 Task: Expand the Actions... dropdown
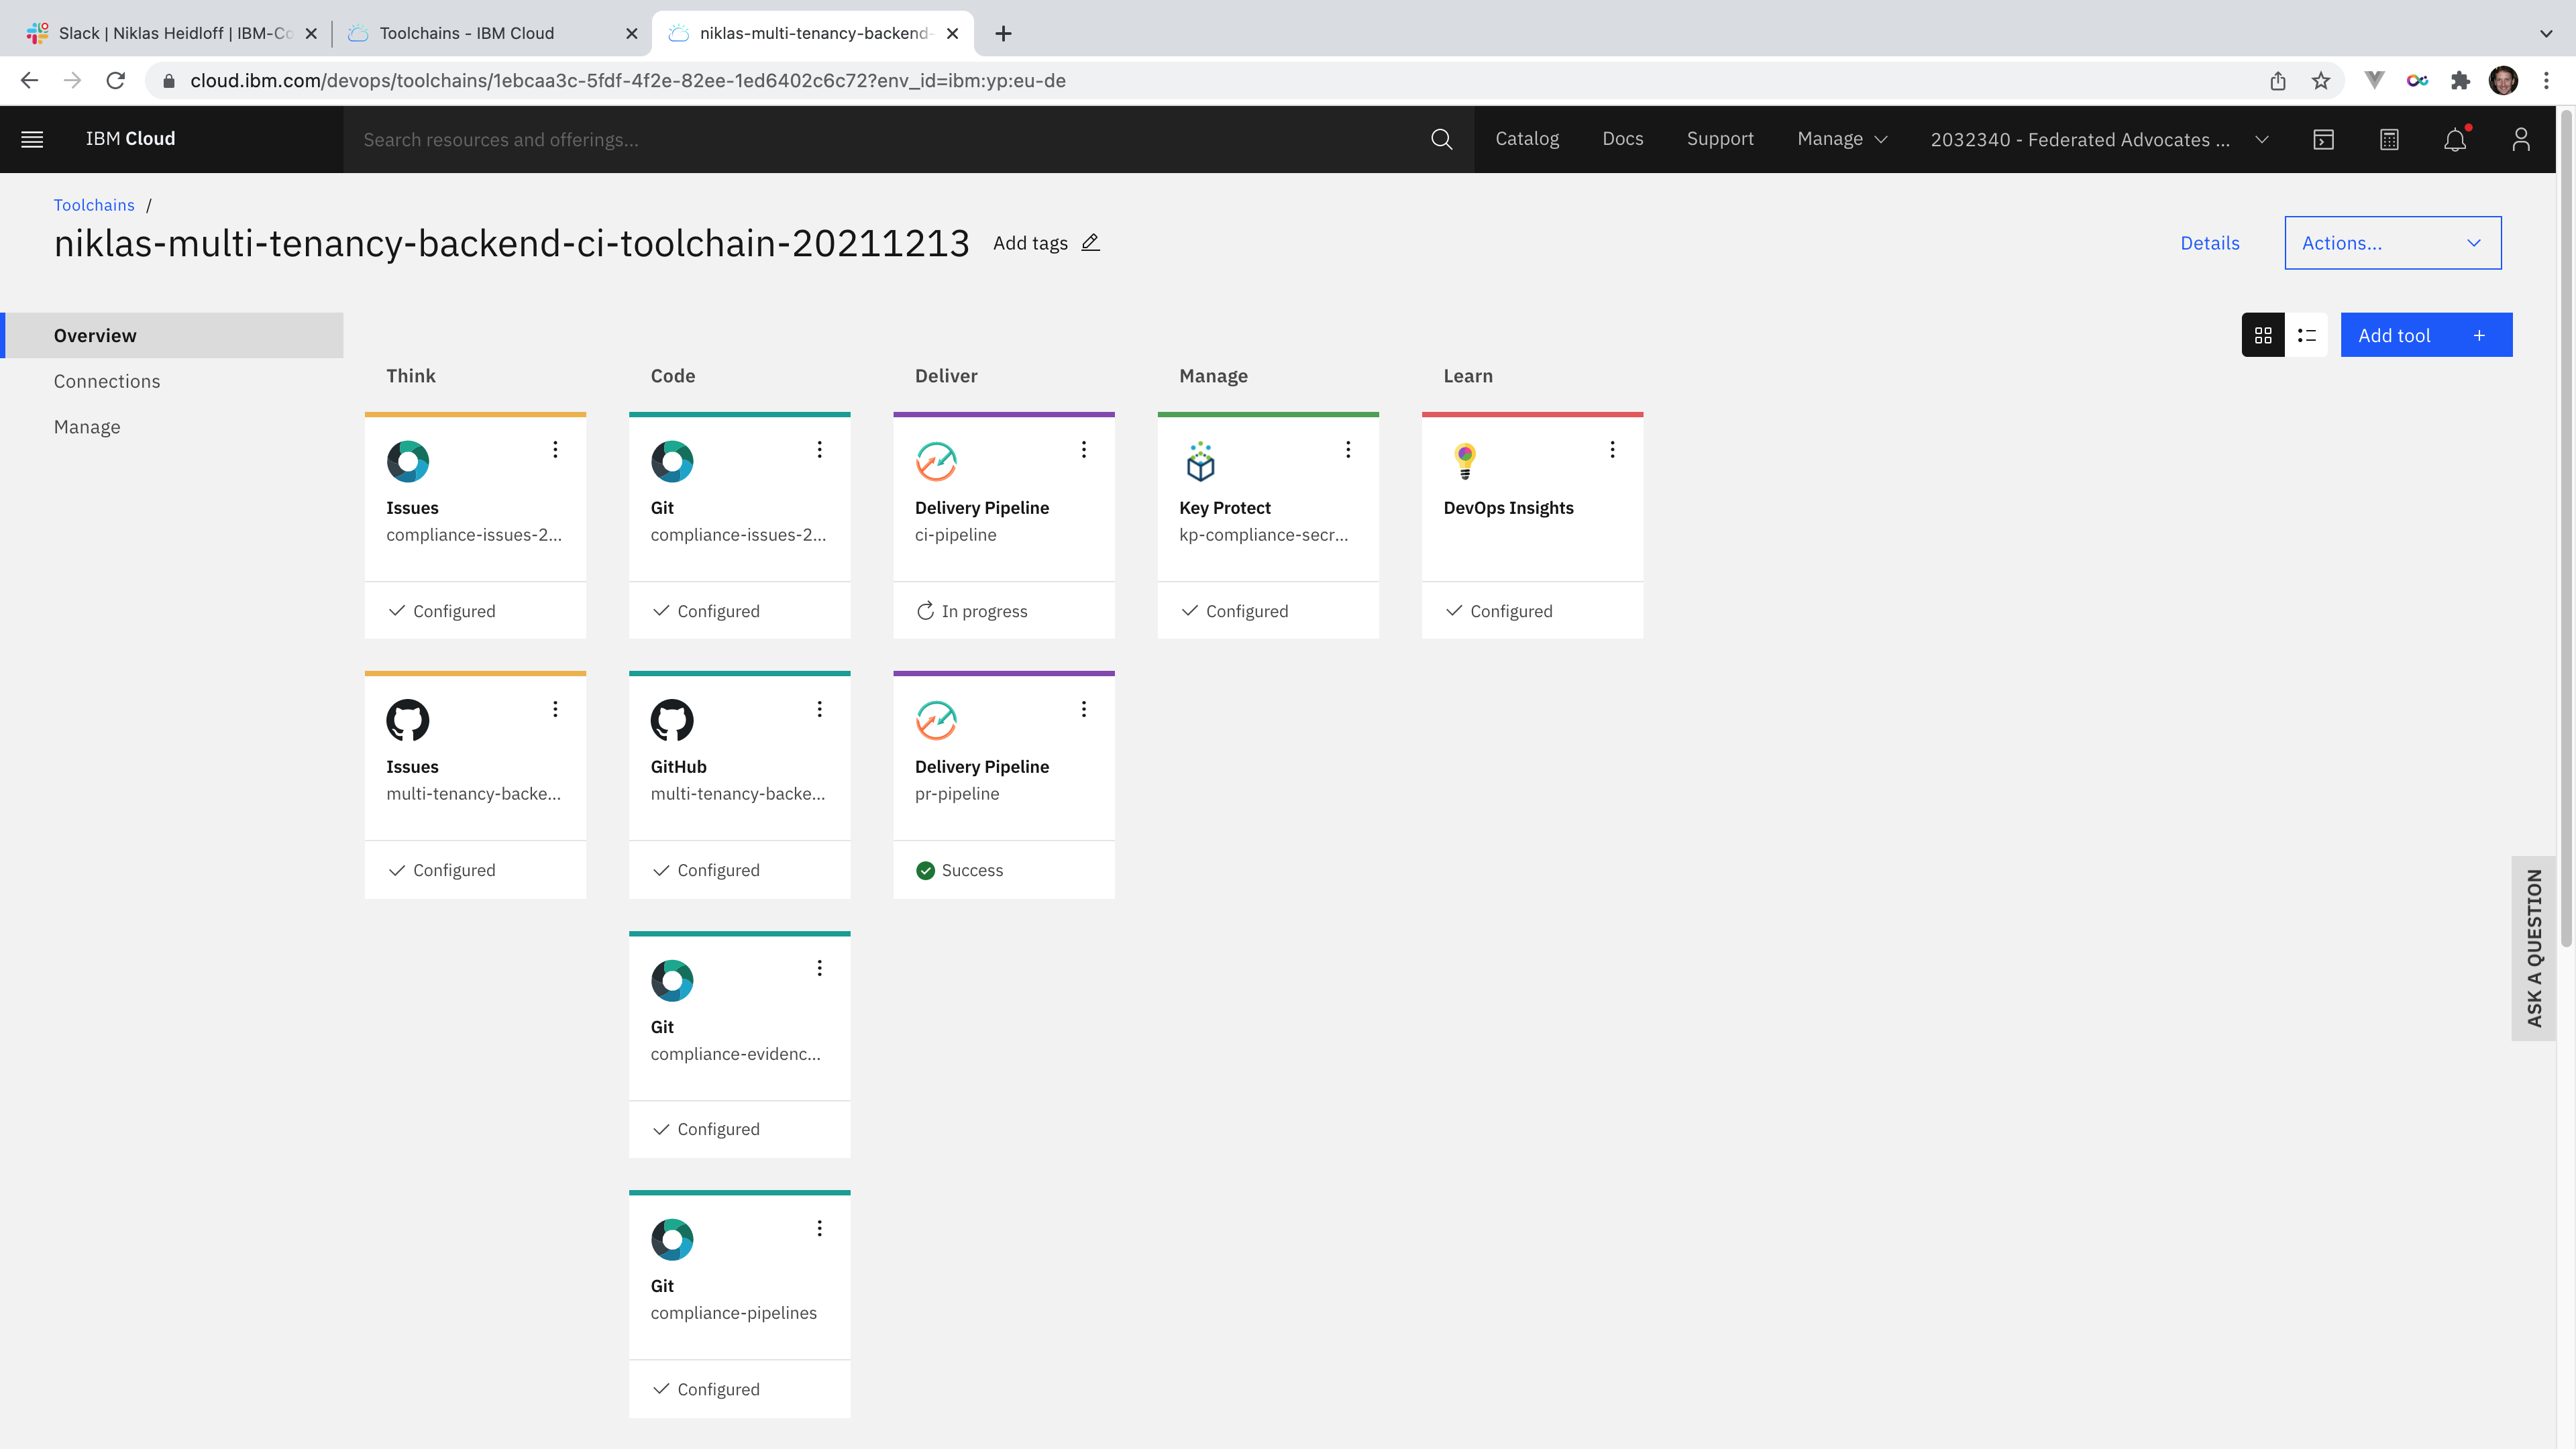(2392, 243)
